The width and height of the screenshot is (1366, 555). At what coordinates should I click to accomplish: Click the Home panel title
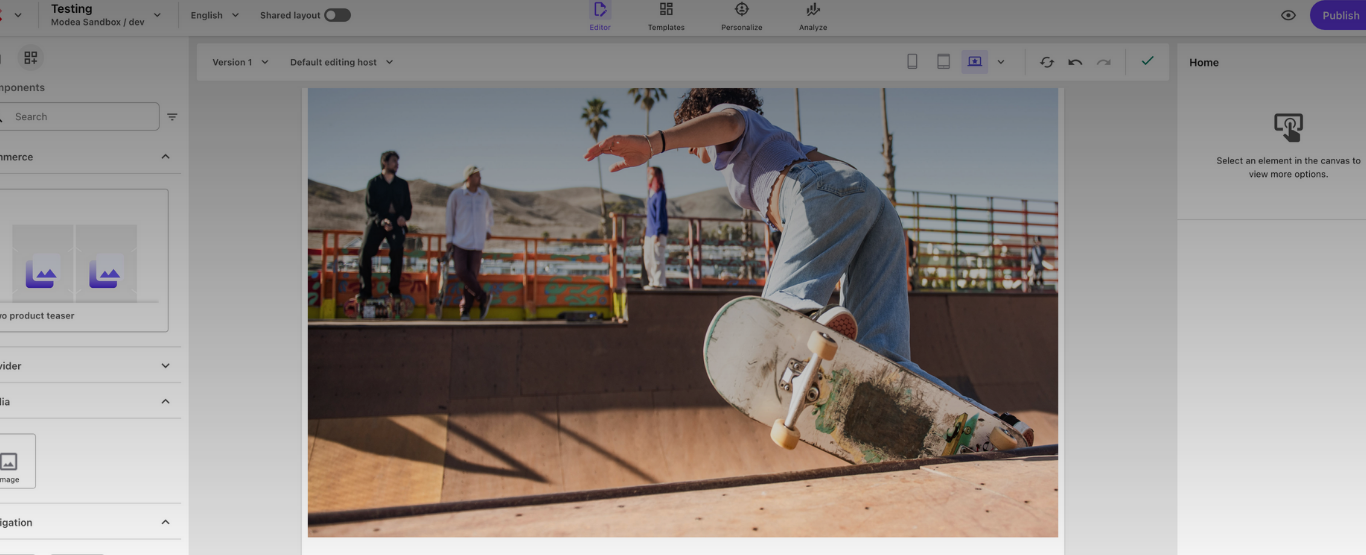click(1204, 62)
